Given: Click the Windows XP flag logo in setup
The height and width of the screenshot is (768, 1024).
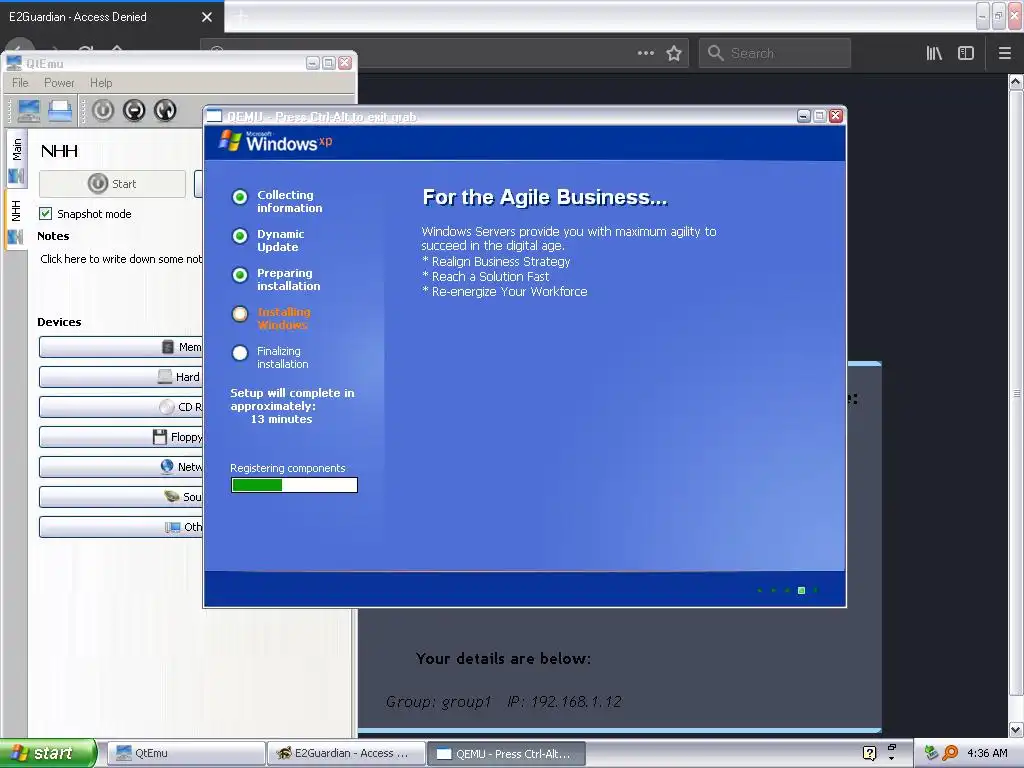Looking at the screenshot, I should tap(230, 140).
